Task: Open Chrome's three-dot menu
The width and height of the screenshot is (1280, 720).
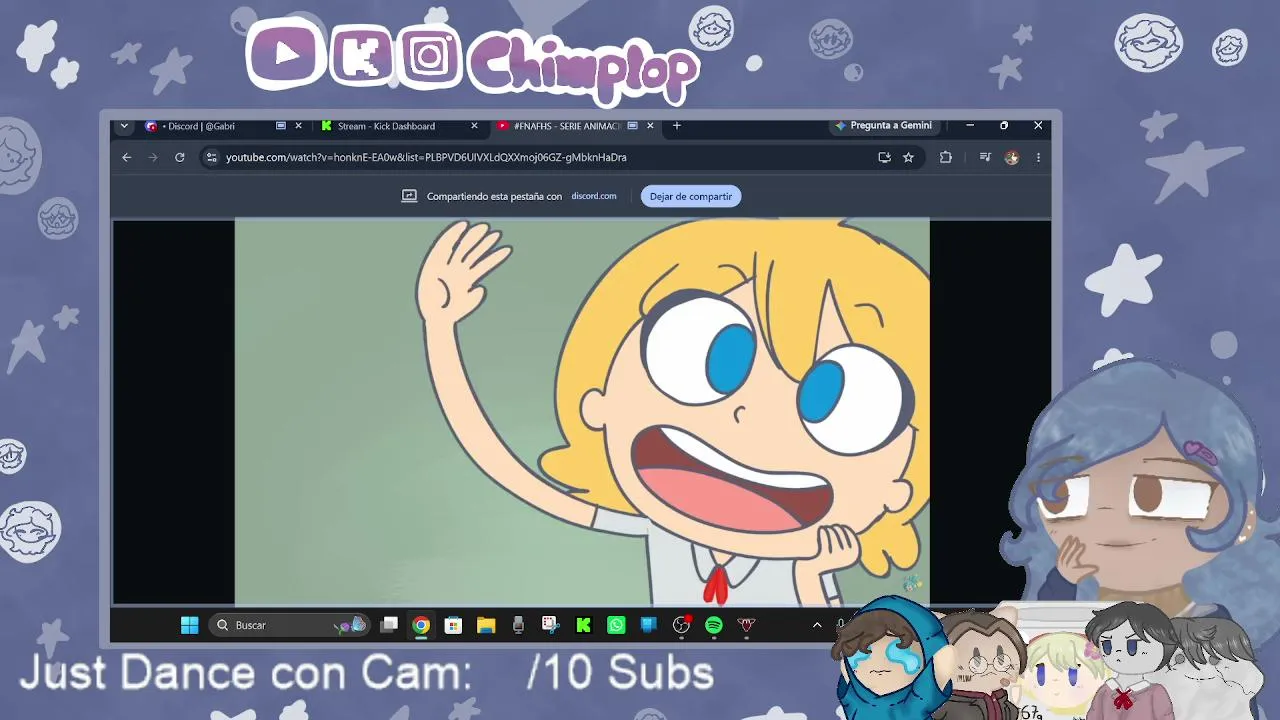Action: tap(1038, 157)
